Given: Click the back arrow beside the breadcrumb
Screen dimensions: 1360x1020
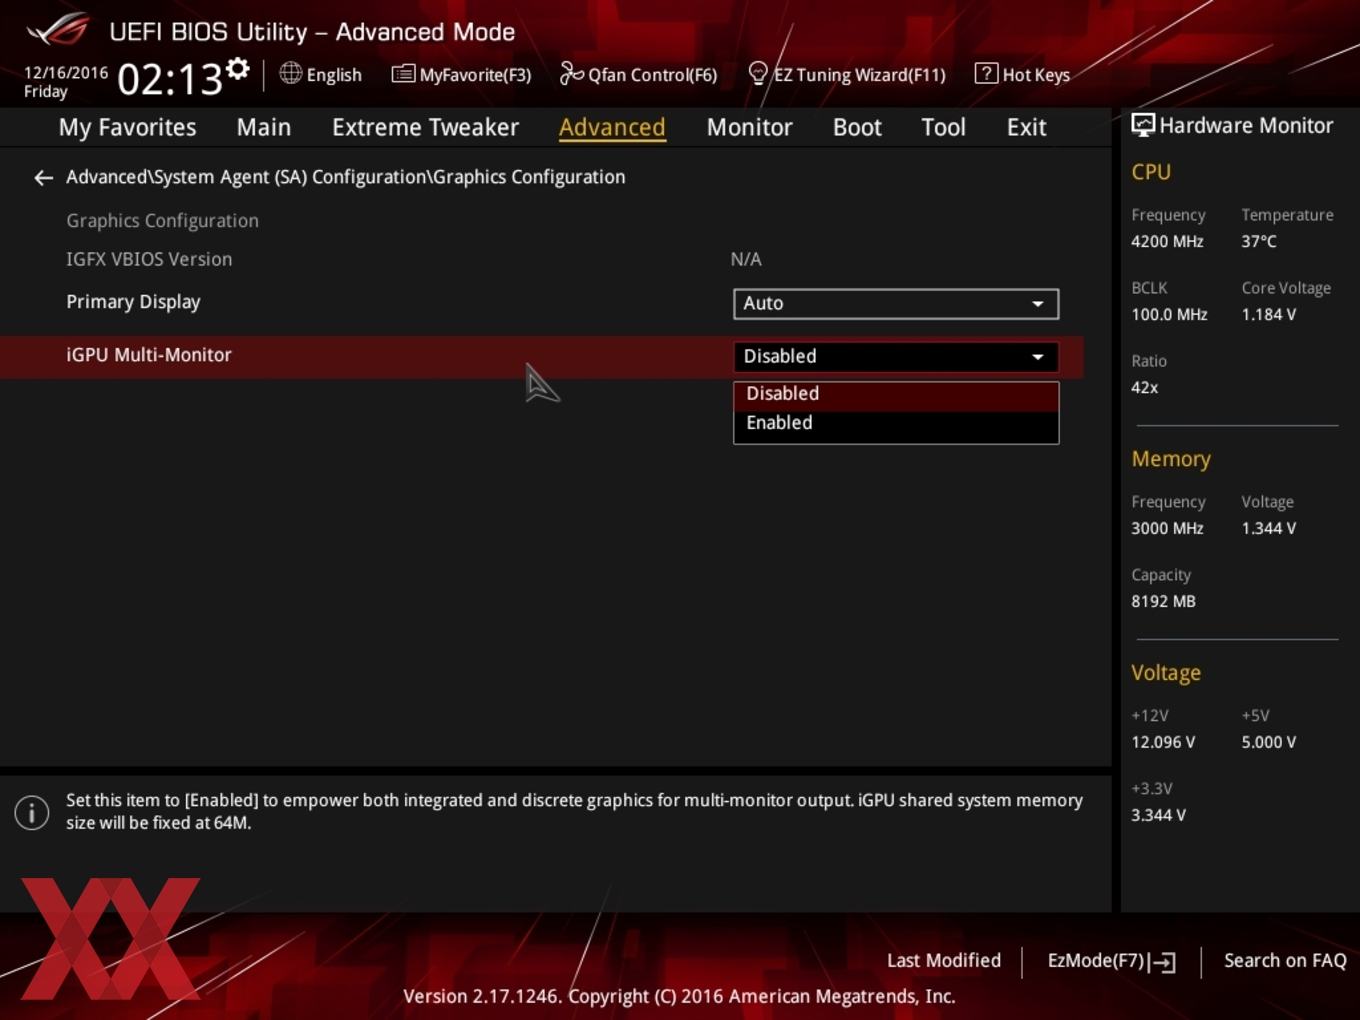Looking at the screenshot, I should coord(43,178).
